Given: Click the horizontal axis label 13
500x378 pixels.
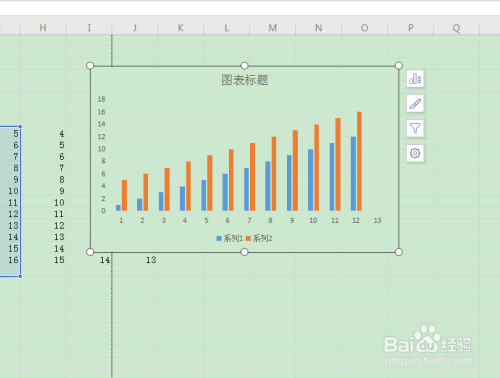Looking at the screenshot, I should pos(377,220).
